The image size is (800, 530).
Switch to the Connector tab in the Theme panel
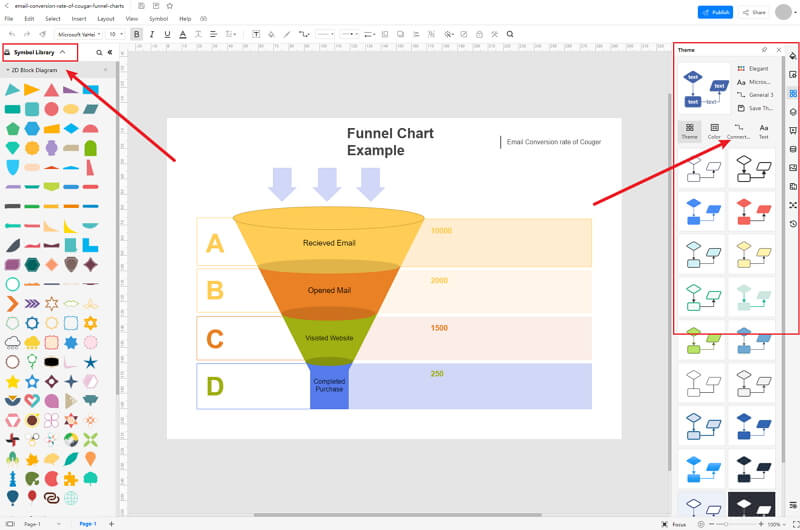coord(739,131)
